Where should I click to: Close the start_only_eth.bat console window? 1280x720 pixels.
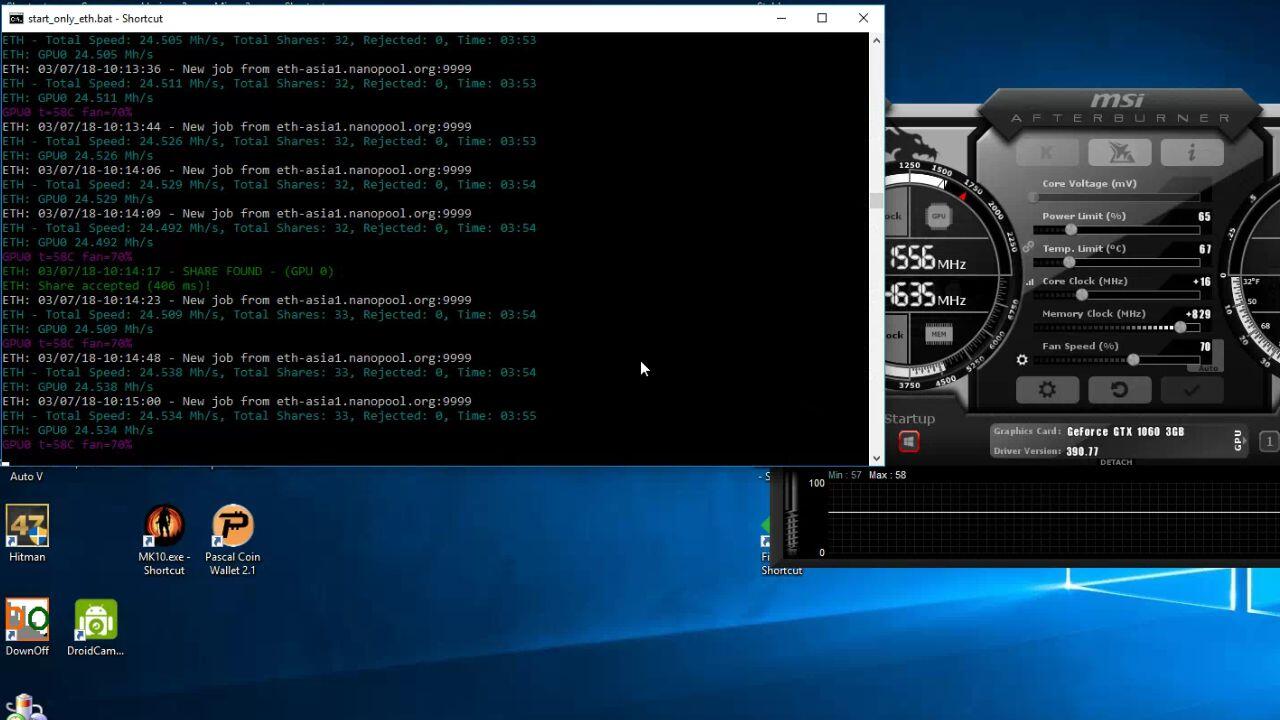click(x=863, y=18)
